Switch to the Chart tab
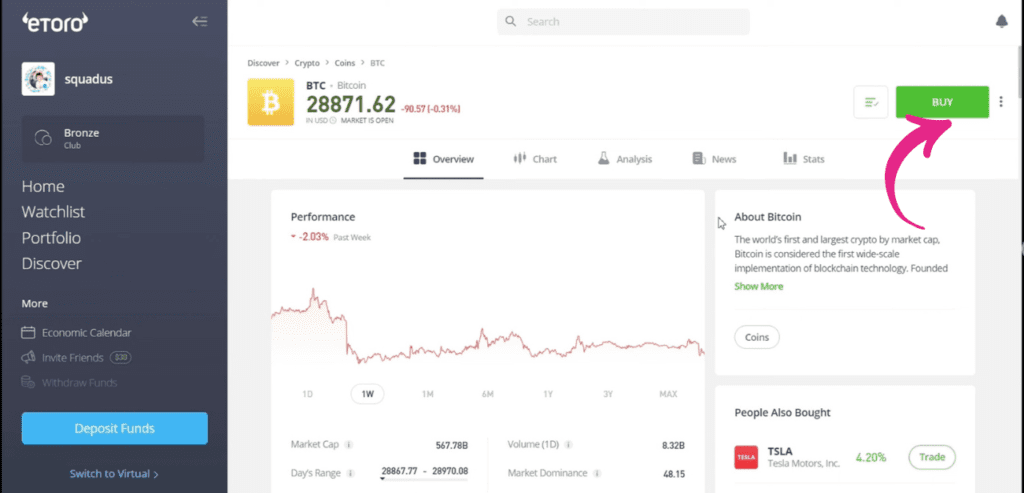 (x=535, y=159)
